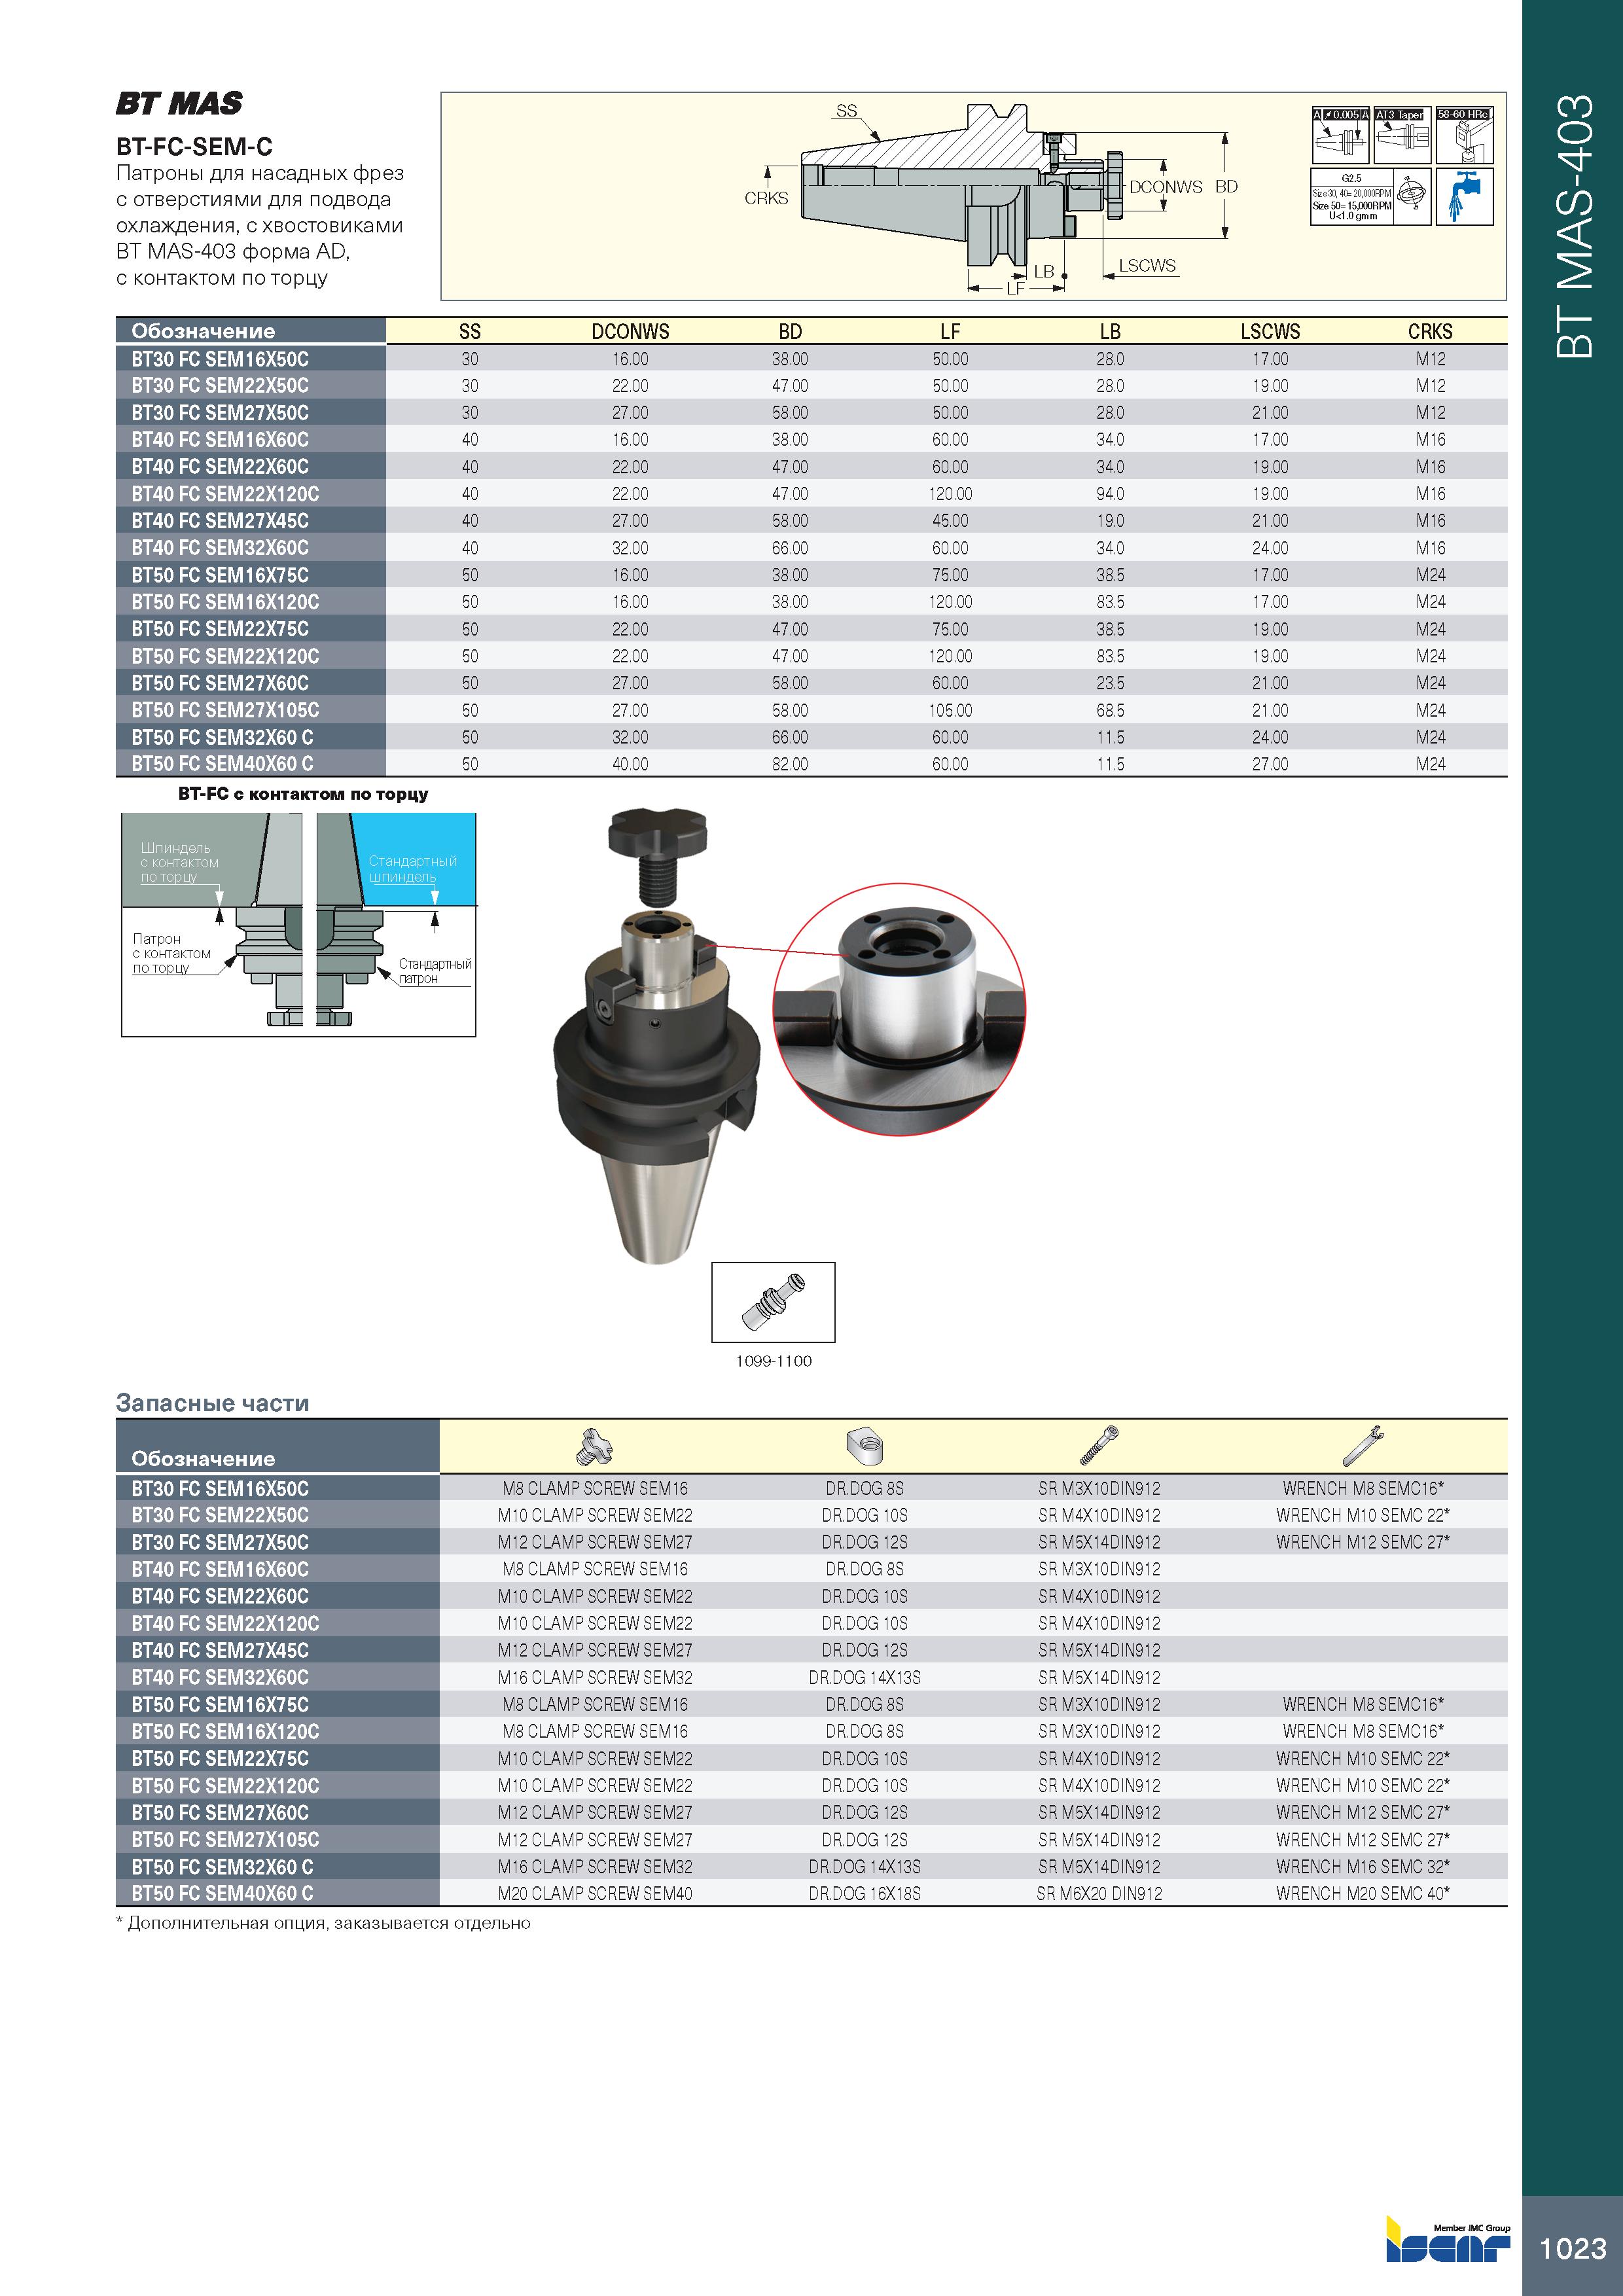Viewport: 1623px width, 2296px height.
Task: Click the face contact spindle comparison diagram
Action: coord(298,924)
